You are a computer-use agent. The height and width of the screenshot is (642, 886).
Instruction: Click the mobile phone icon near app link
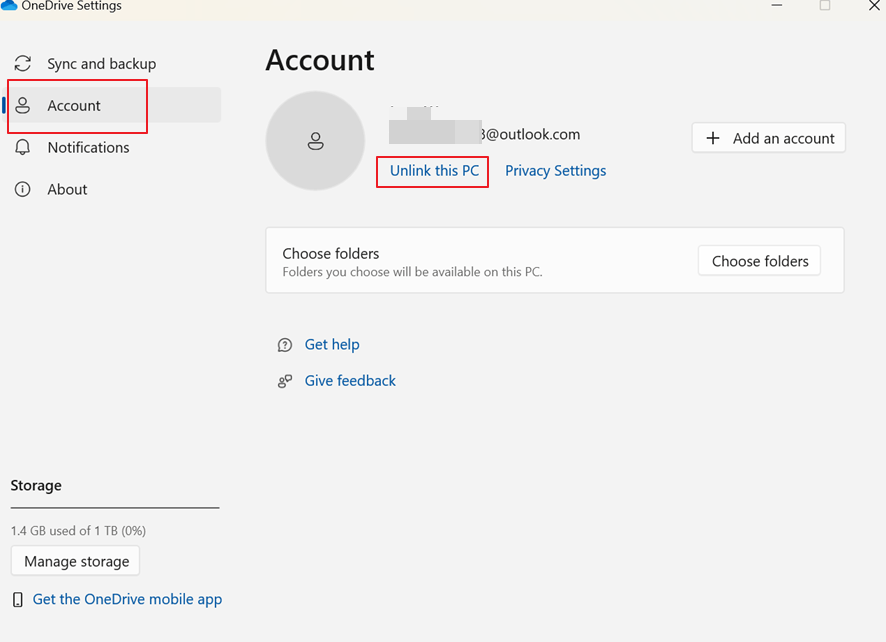[18, 600]
